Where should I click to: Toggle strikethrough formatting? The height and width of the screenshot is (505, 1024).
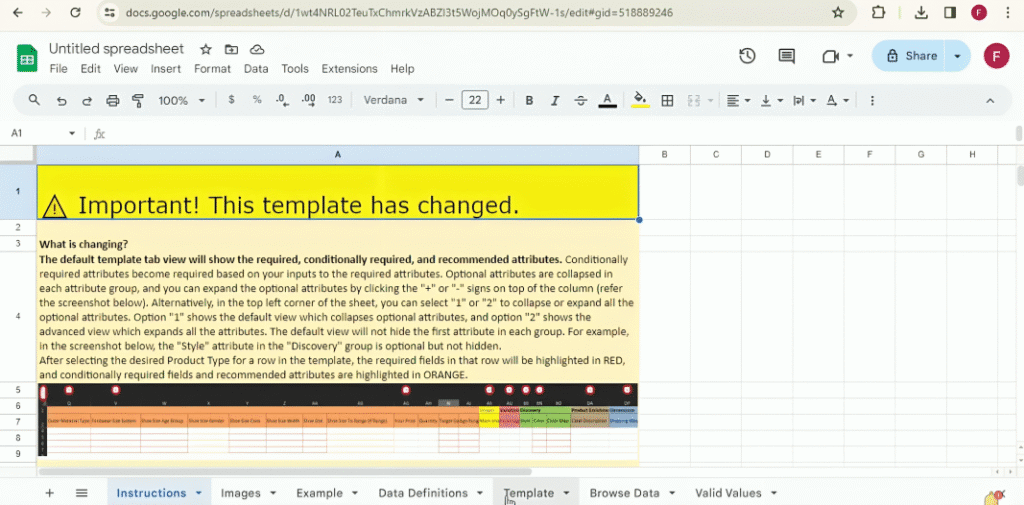click(x=581, y=100)
